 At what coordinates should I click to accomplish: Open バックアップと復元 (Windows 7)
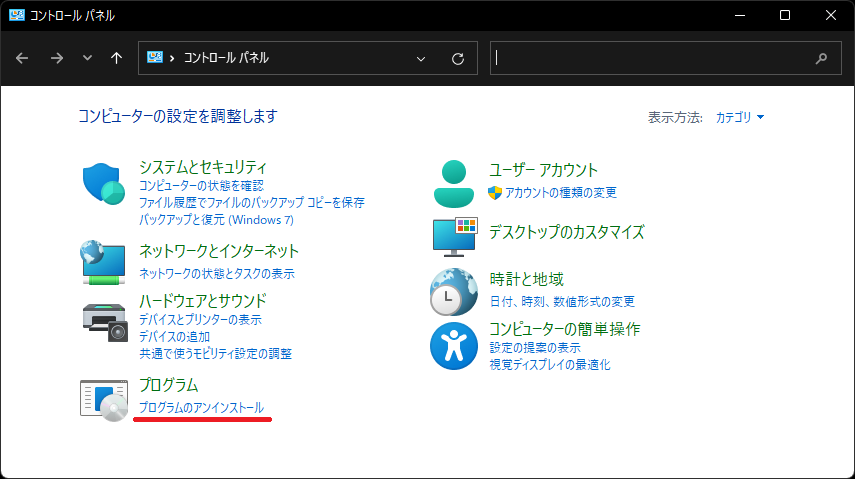point(216,219)
